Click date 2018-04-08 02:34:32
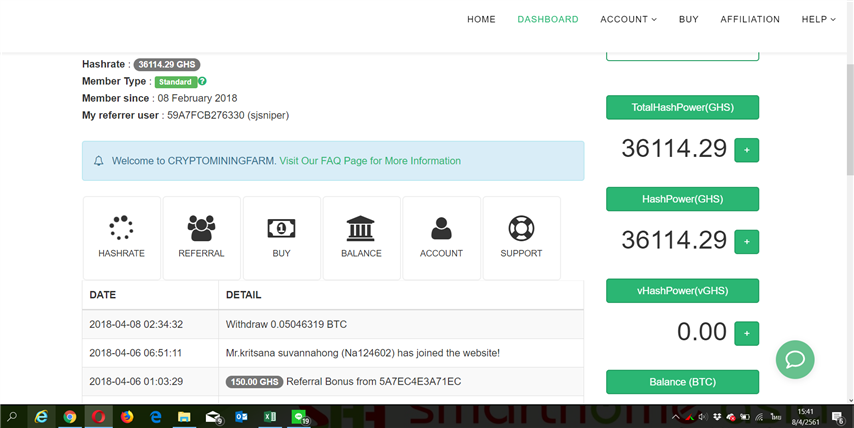 point(136,324)
